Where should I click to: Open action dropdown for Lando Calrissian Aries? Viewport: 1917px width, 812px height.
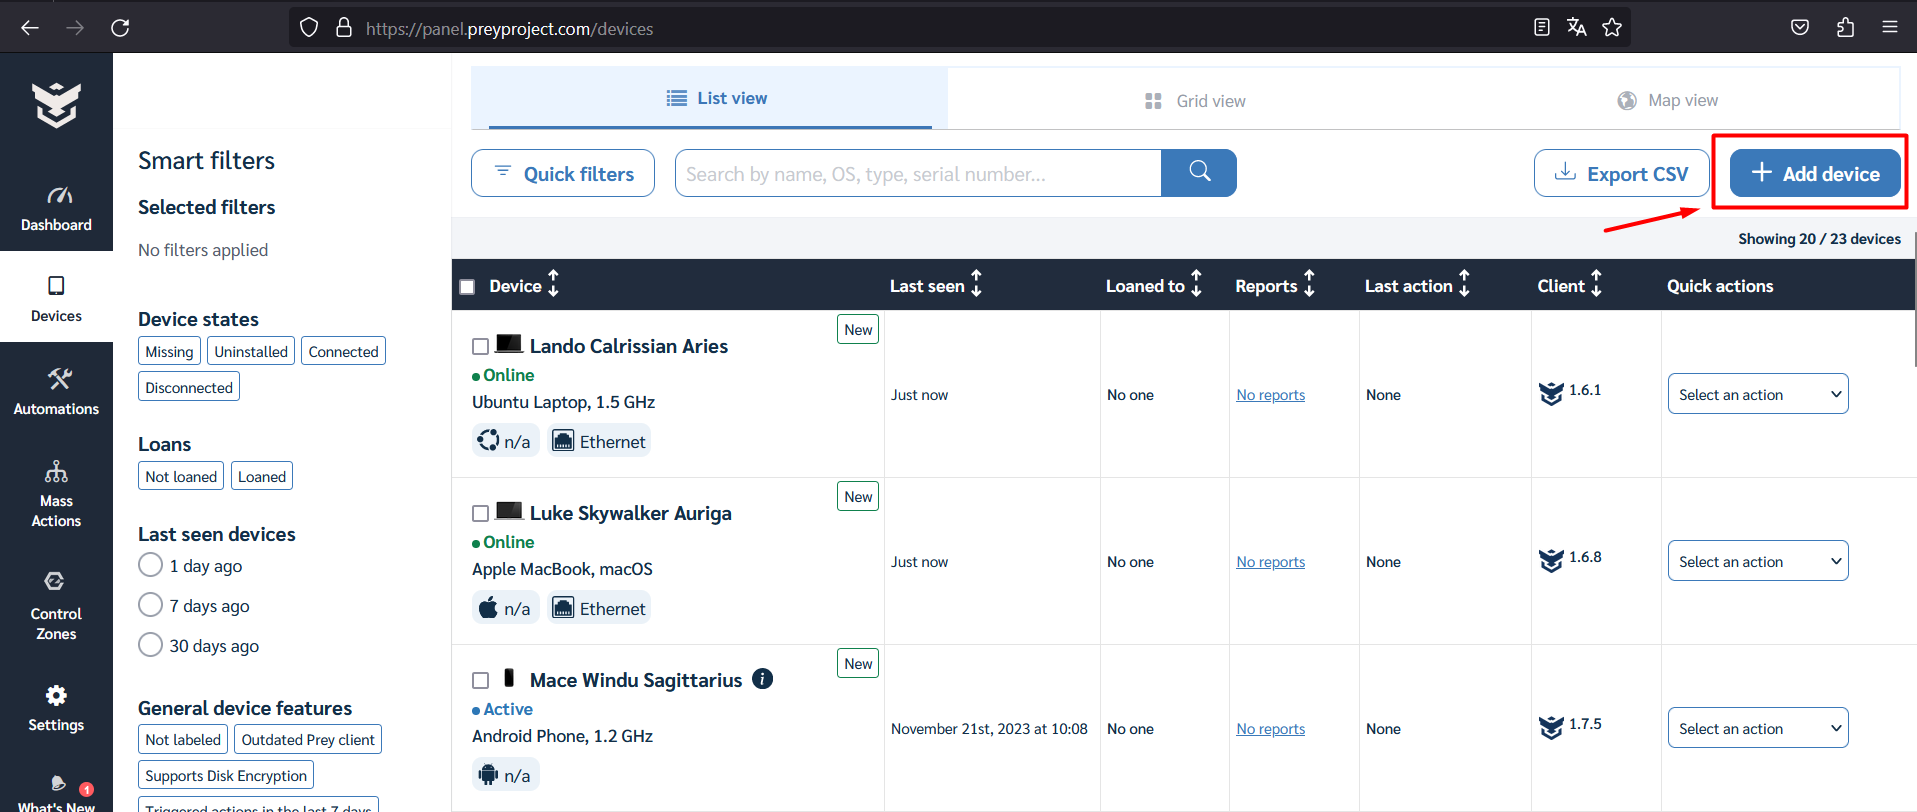[x=1757, y=394]
